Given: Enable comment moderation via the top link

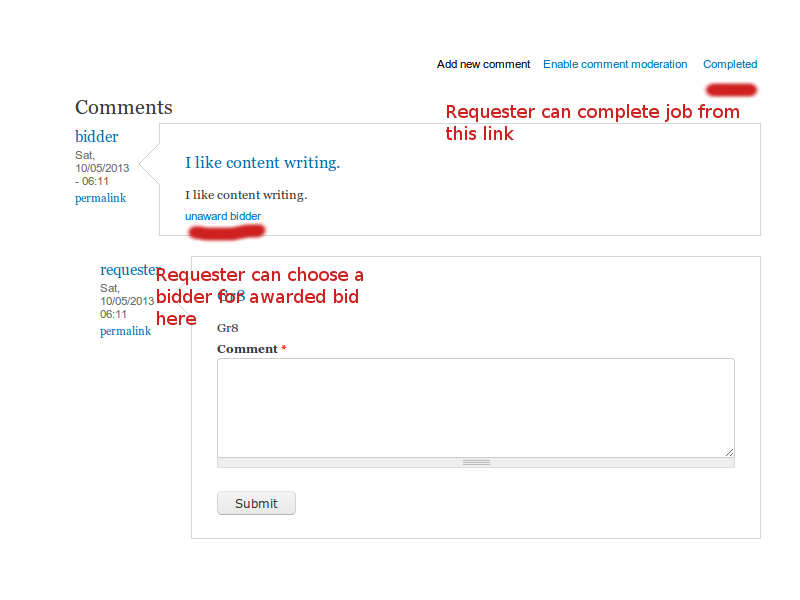Looking at the screenshot, I should pos(615,64).
